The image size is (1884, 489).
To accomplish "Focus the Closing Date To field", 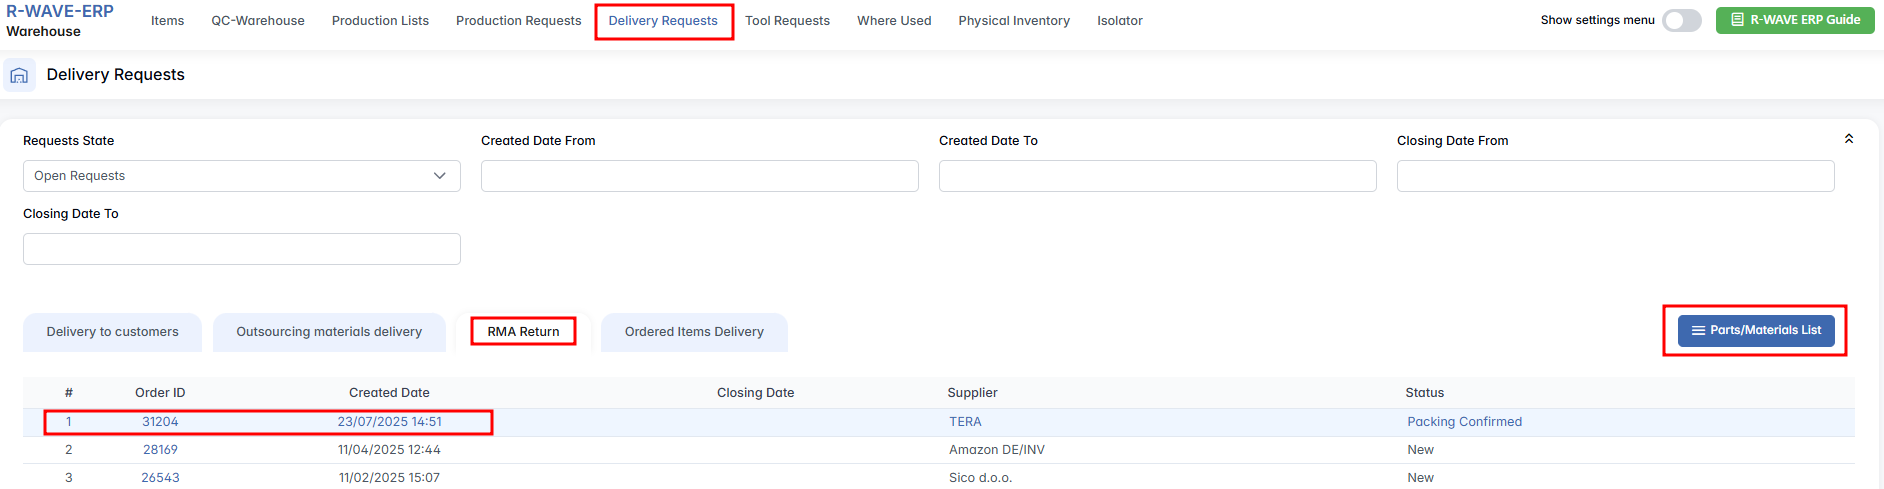I will [241, 249].
